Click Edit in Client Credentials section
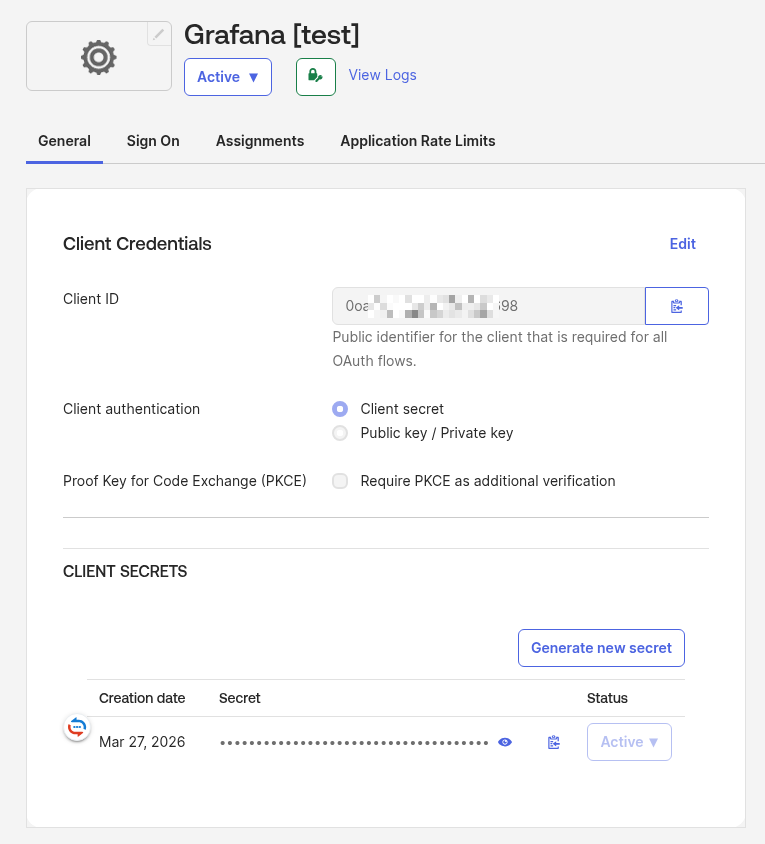 click(x=682, y=244)
